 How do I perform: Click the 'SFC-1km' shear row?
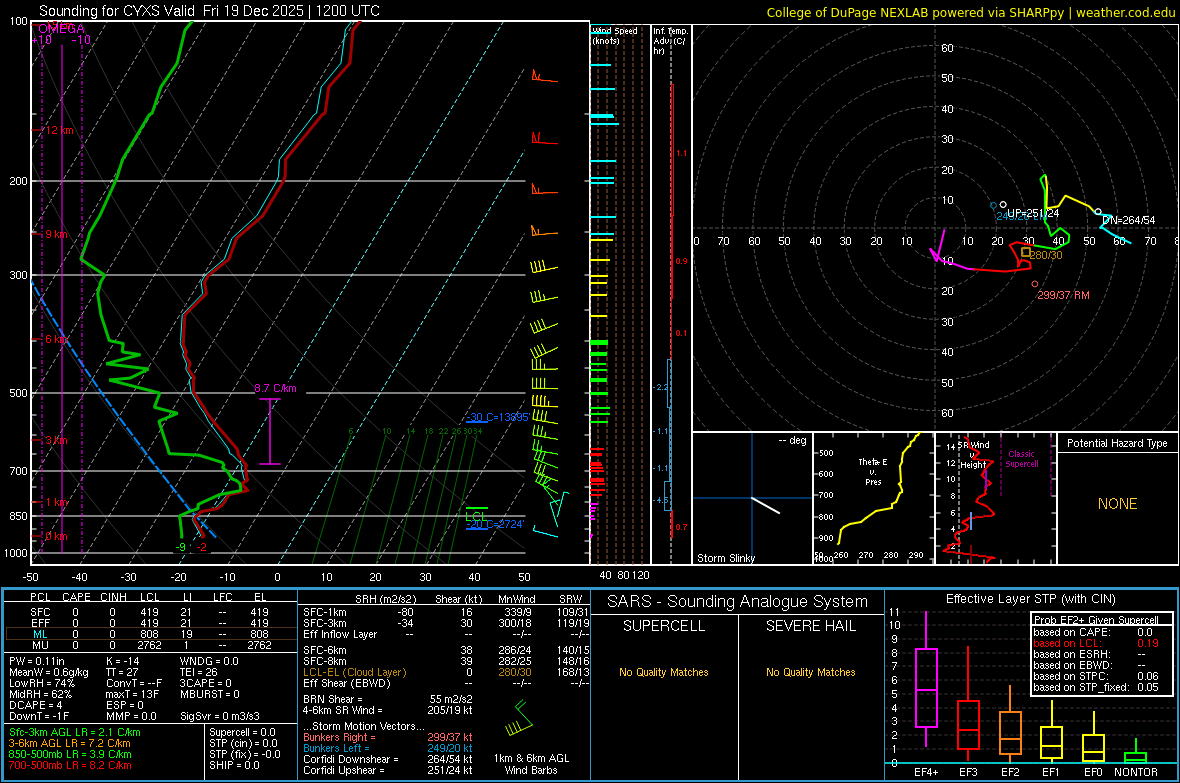[x=446, y=612]
